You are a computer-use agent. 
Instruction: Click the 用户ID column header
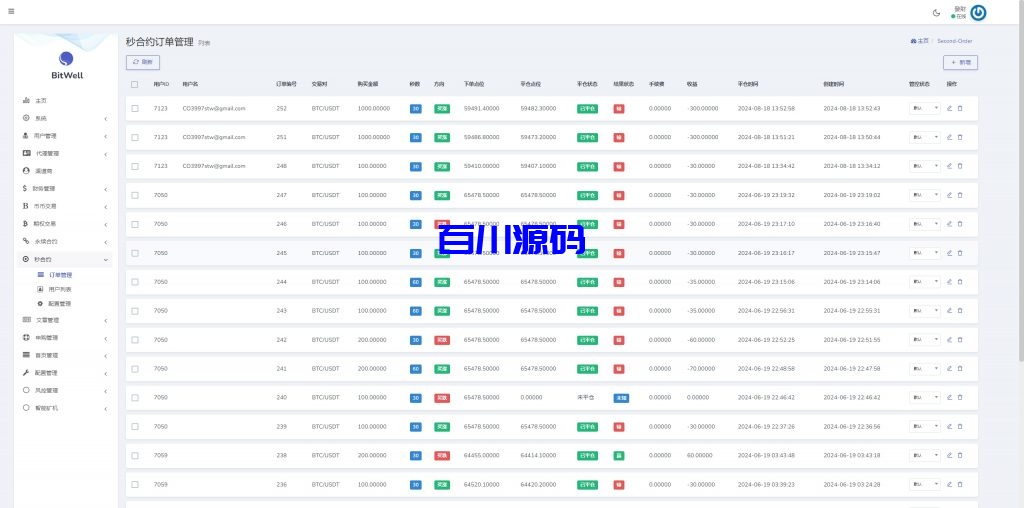pyautogui.click(x=161, y=84)
